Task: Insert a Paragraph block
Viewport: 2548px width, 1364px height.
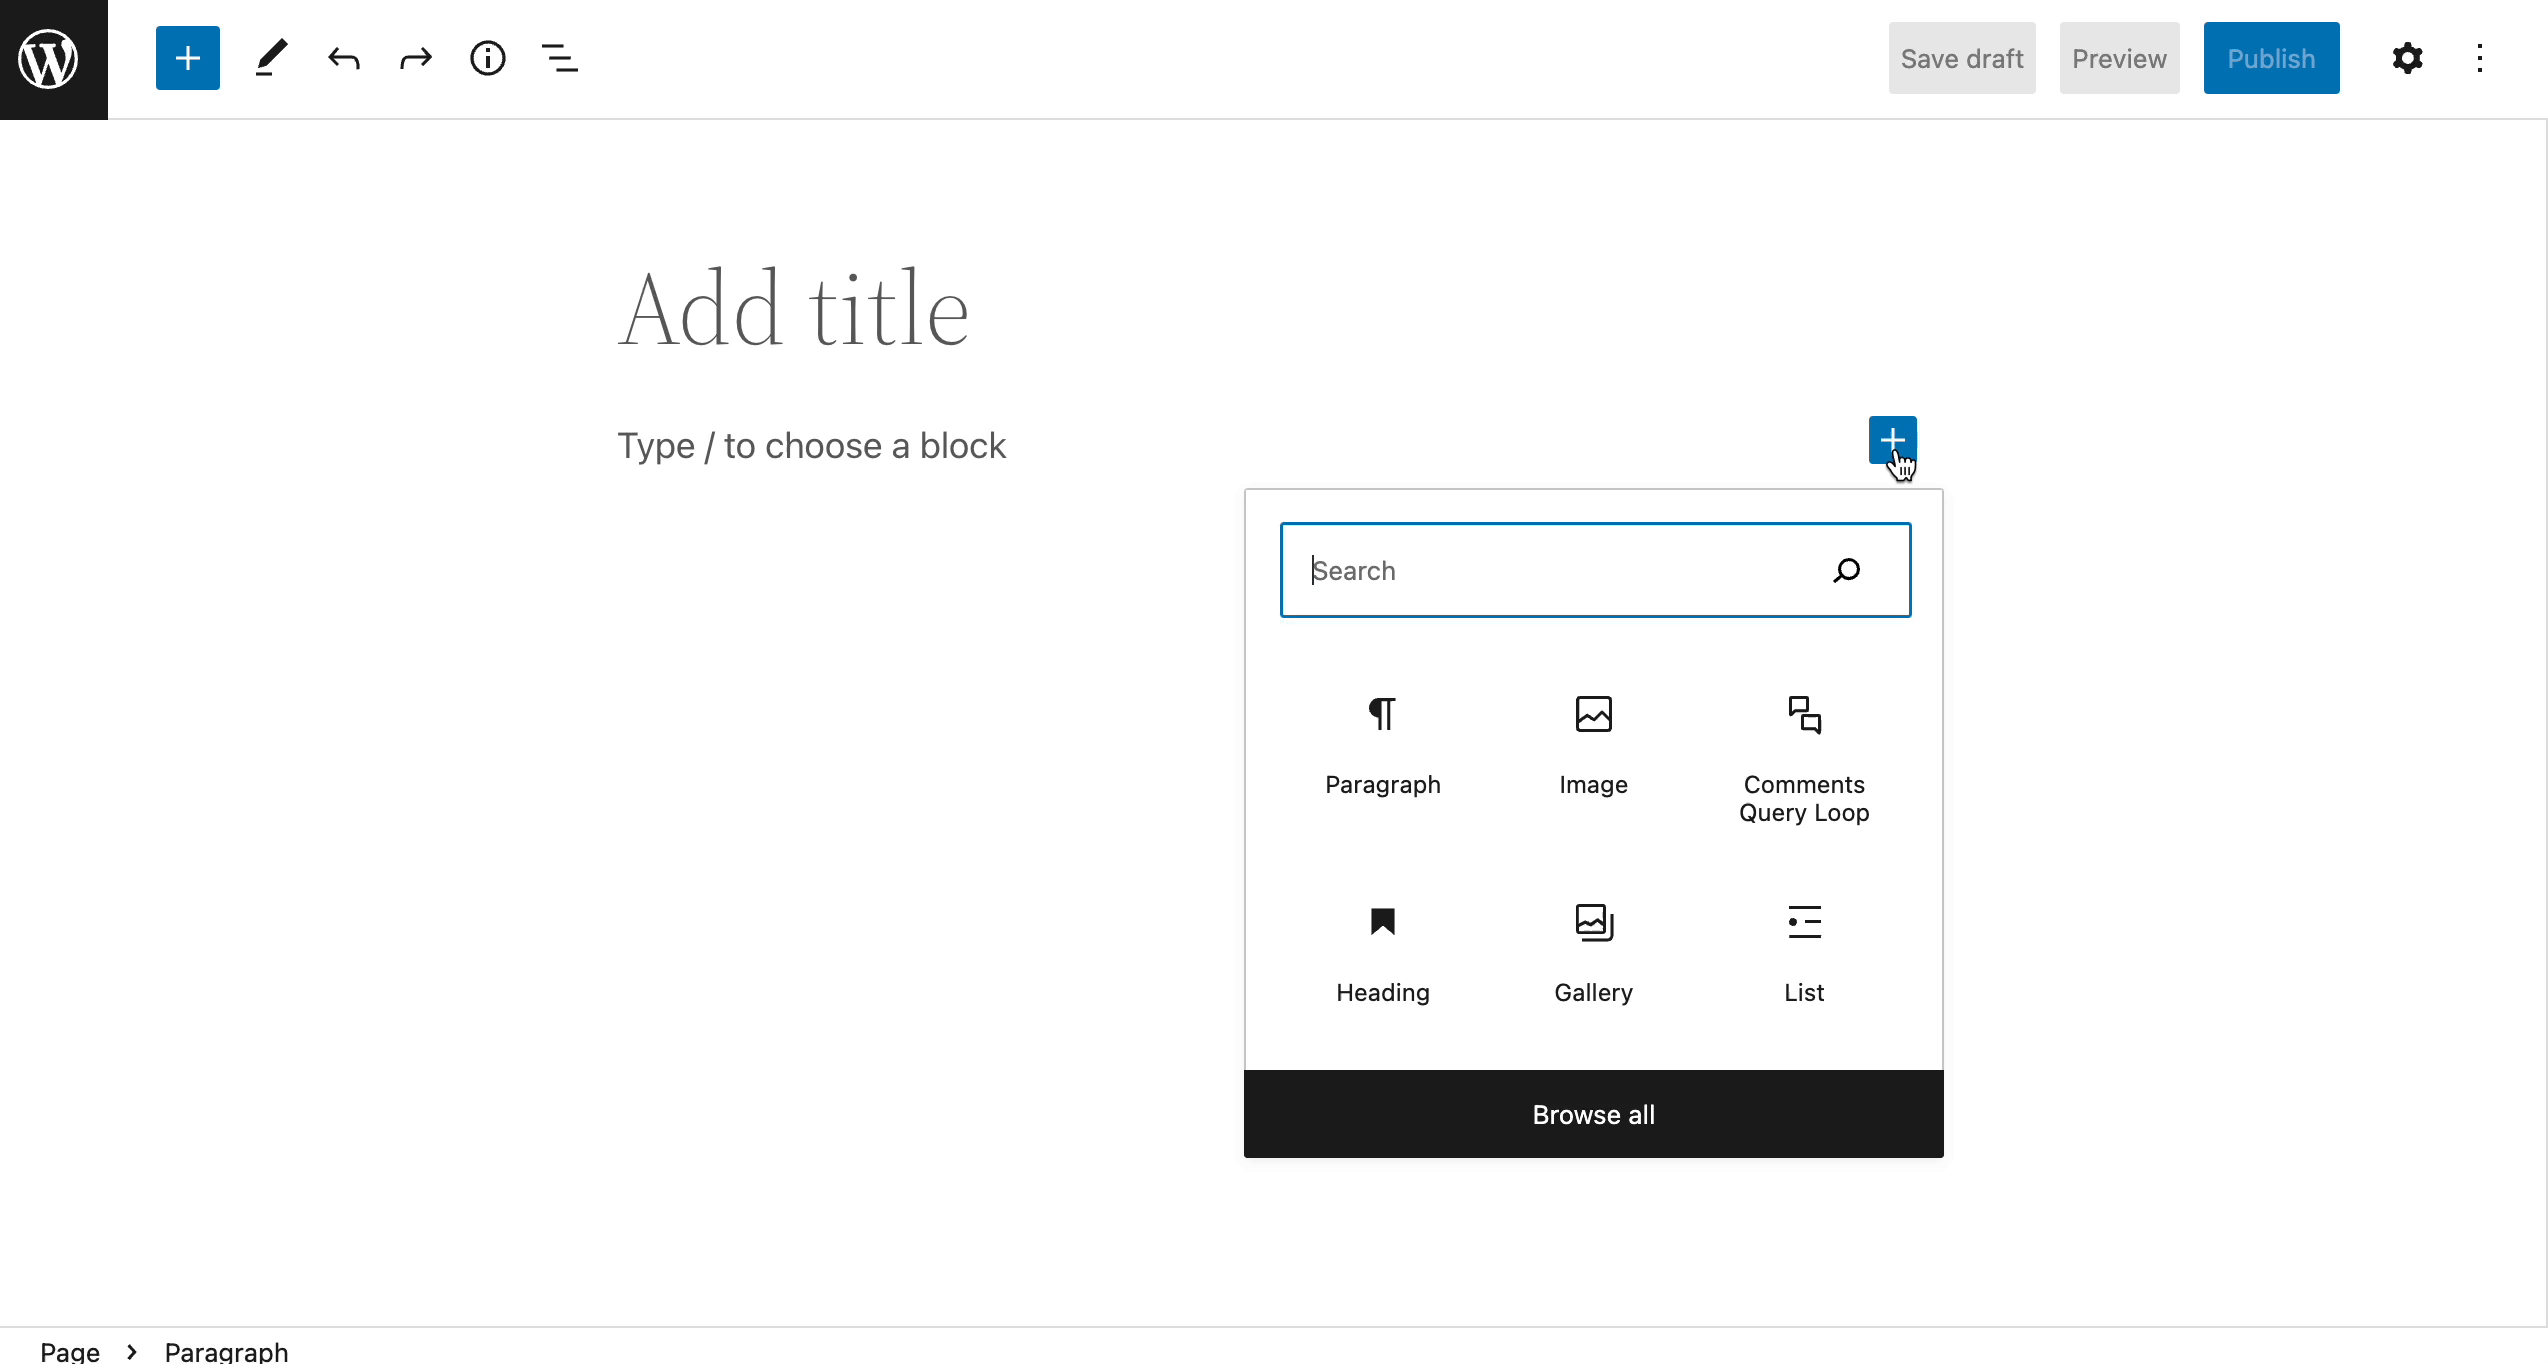Action: 1383,746
